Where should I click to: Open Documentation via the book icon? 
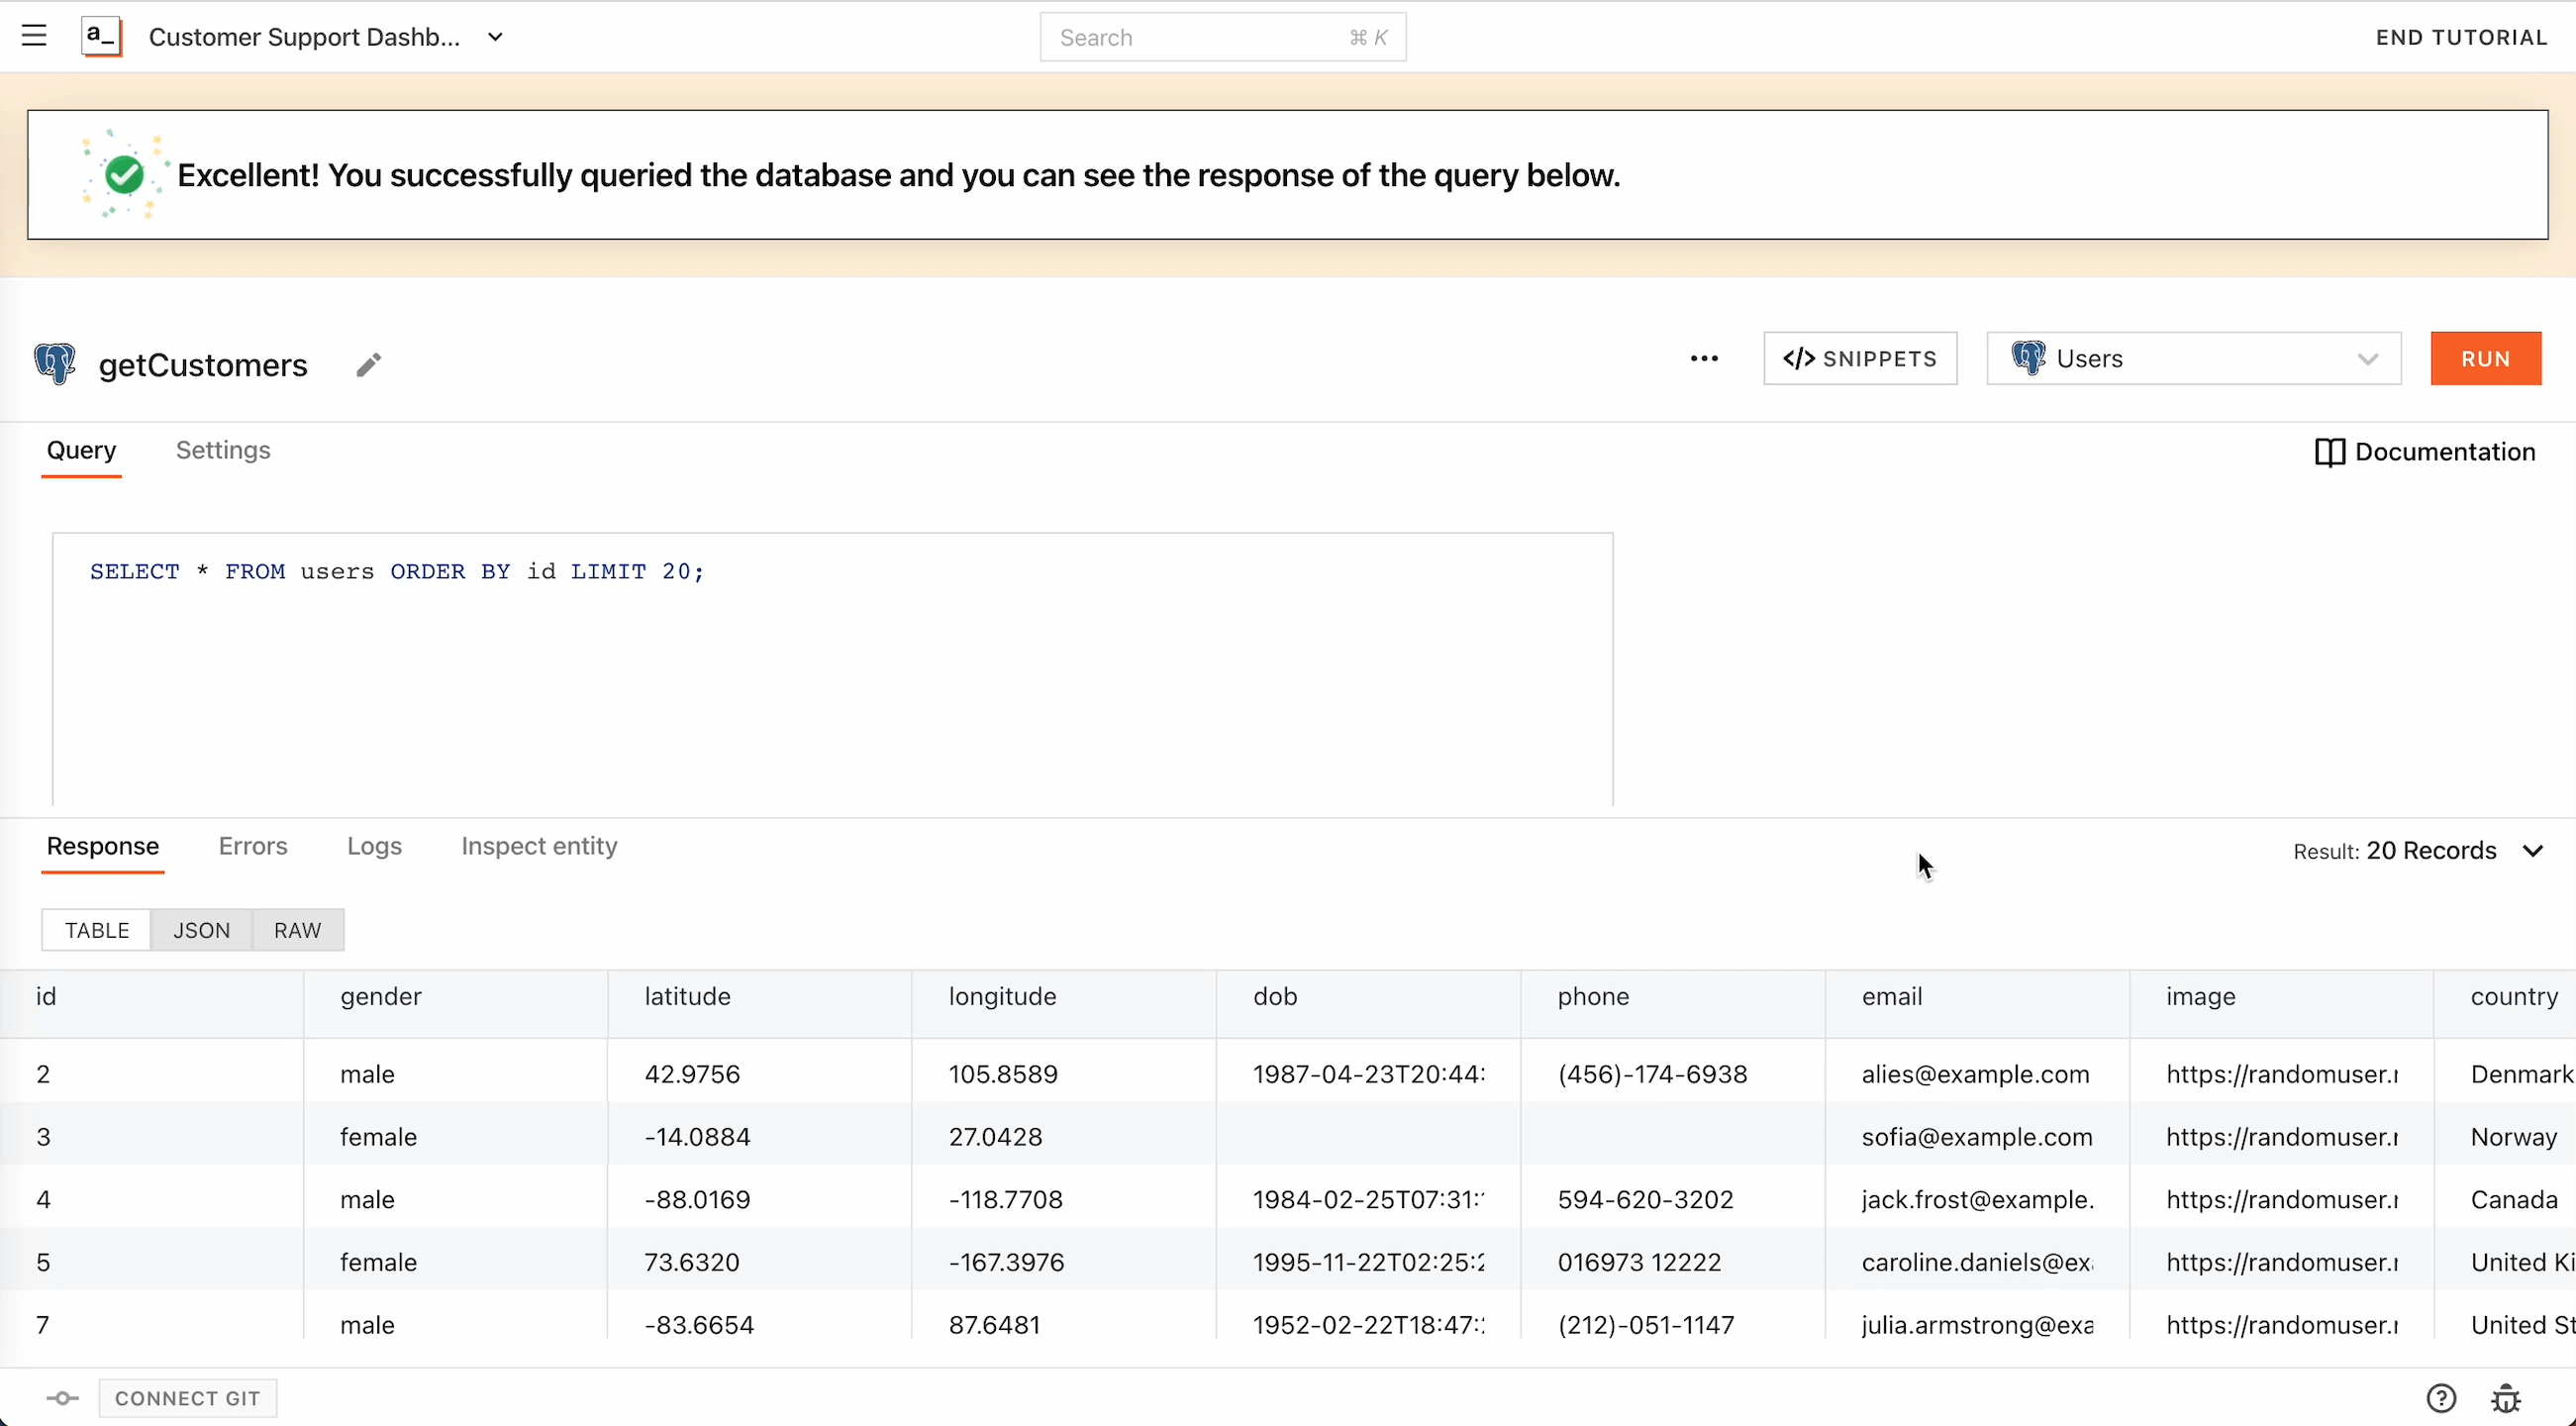pos(2329,452)
